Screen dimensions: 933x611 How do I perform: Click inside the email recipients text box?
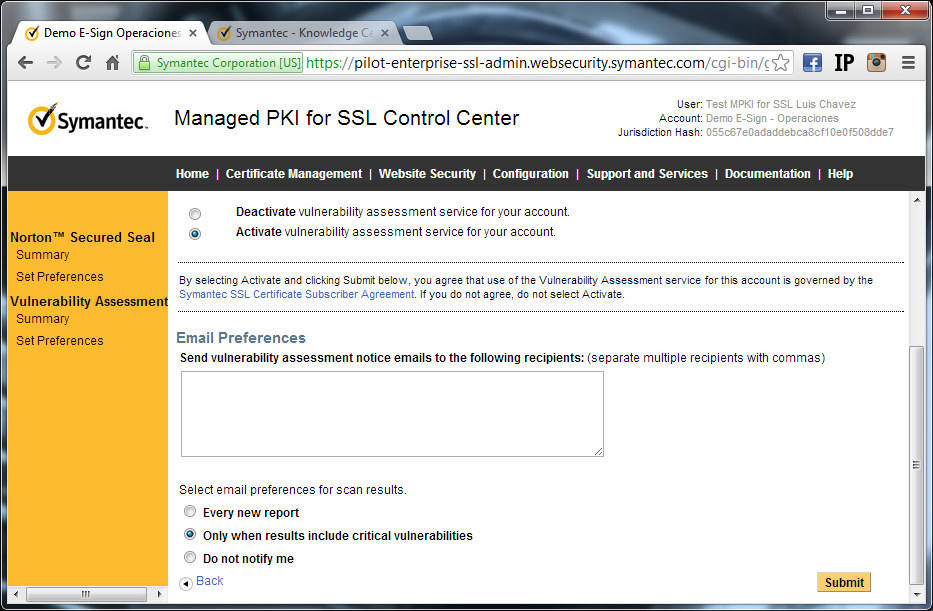392,414
